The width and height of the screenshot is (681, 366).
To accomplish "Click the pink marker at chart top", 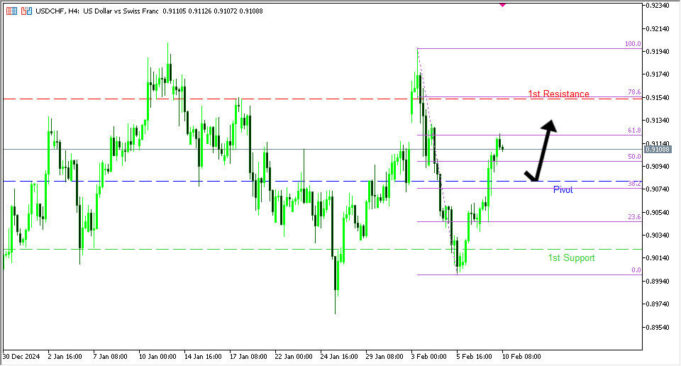I will [x=502, y=4].
